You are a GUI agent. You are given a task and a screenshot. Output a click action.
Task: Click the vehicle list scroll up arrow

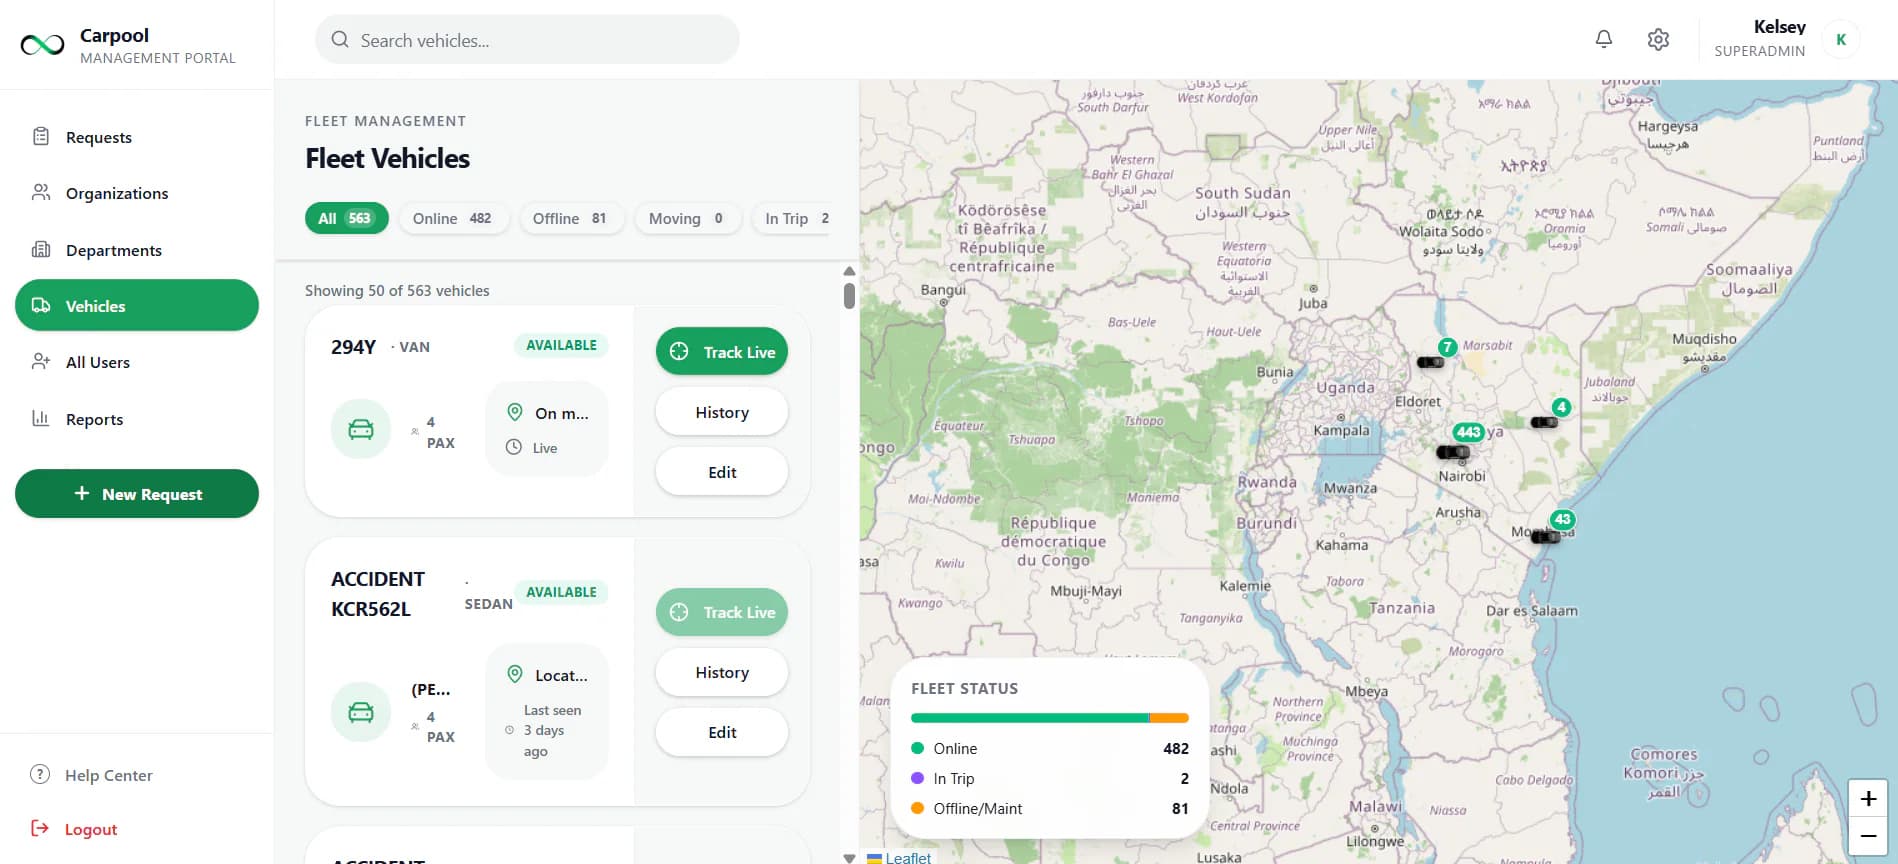849,271
